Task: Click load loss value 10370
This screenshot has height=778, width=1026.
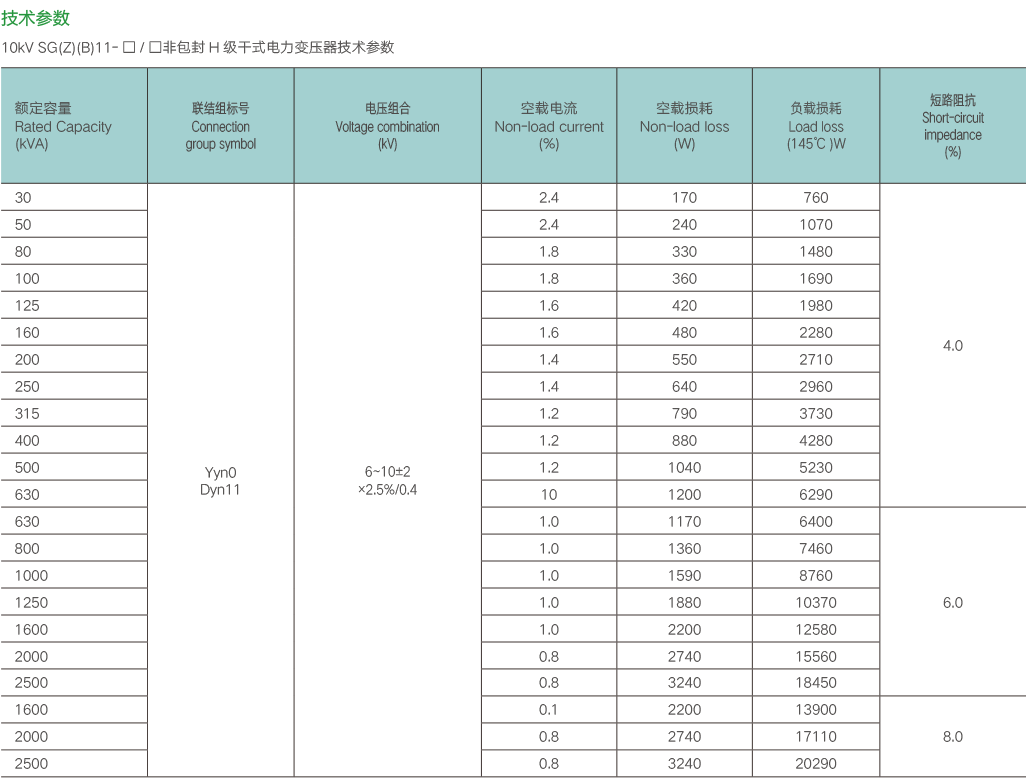Action: pos(816,603)
